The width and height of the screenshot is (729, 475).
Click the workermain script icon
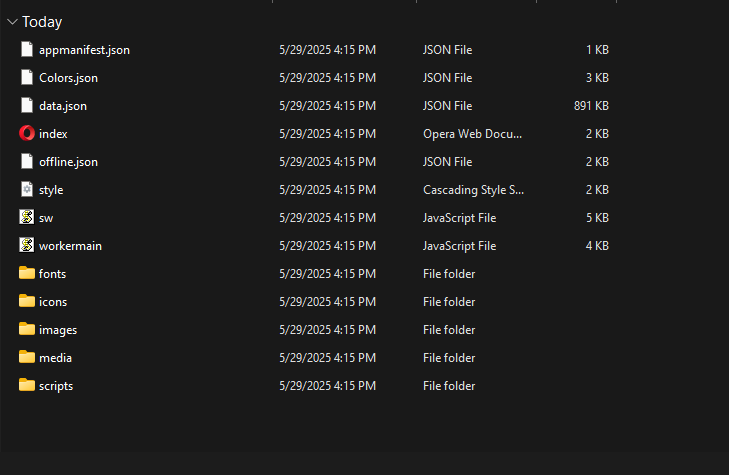pos(27,245)
